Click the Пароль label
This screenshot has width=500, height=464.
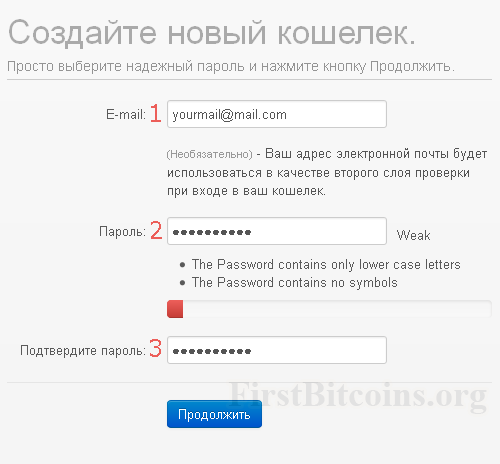(122, 231)
